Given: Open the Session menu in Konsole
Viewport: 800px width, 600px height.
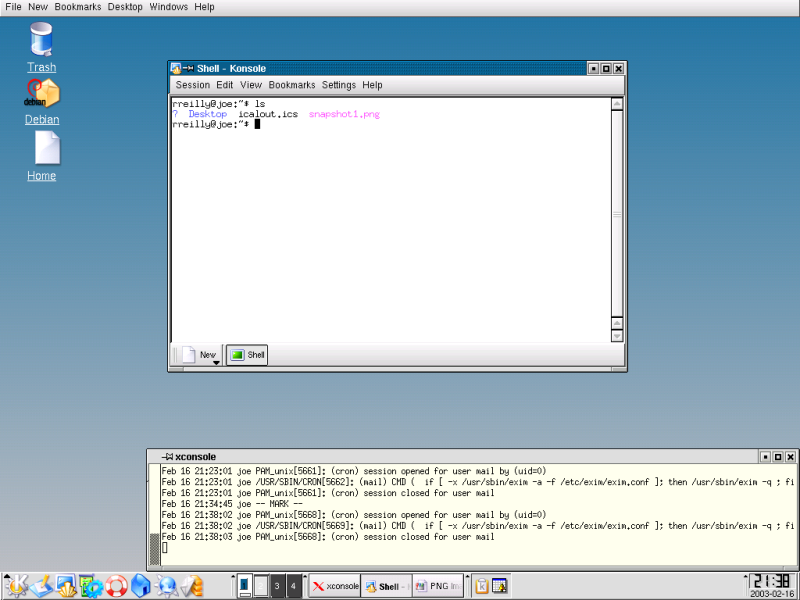Looking at the screenshot, I should click(193, 85).
